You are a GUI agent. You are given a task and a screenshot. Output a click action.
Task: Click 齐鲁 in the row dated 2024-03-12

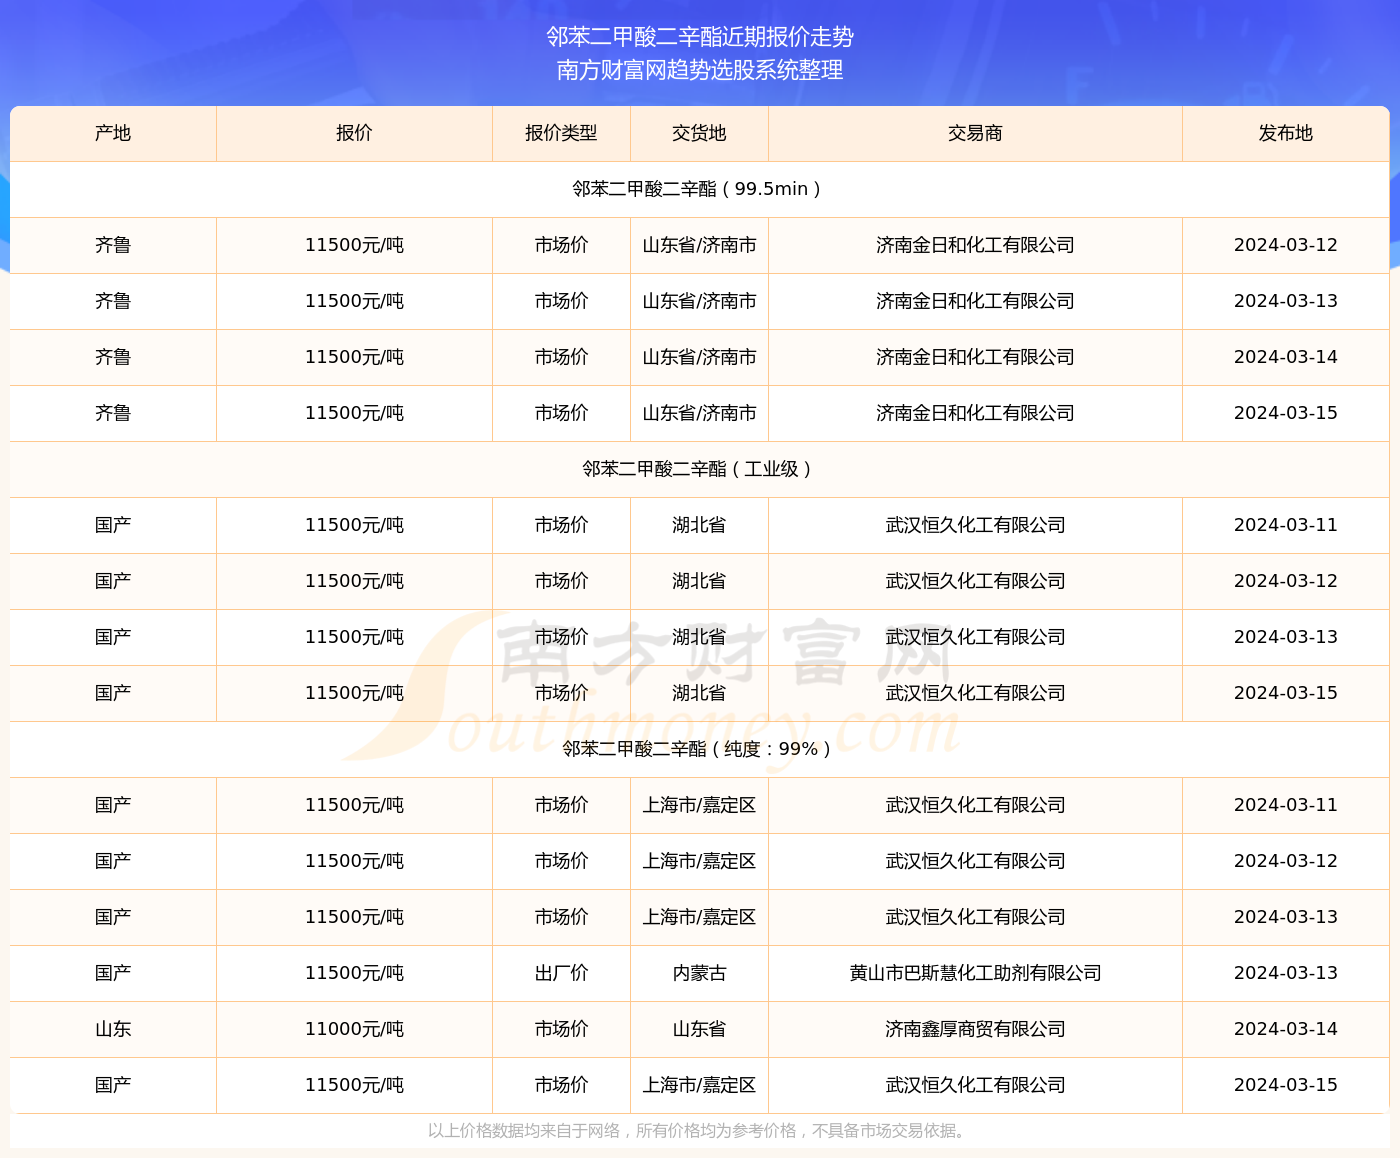click(113, 245)
